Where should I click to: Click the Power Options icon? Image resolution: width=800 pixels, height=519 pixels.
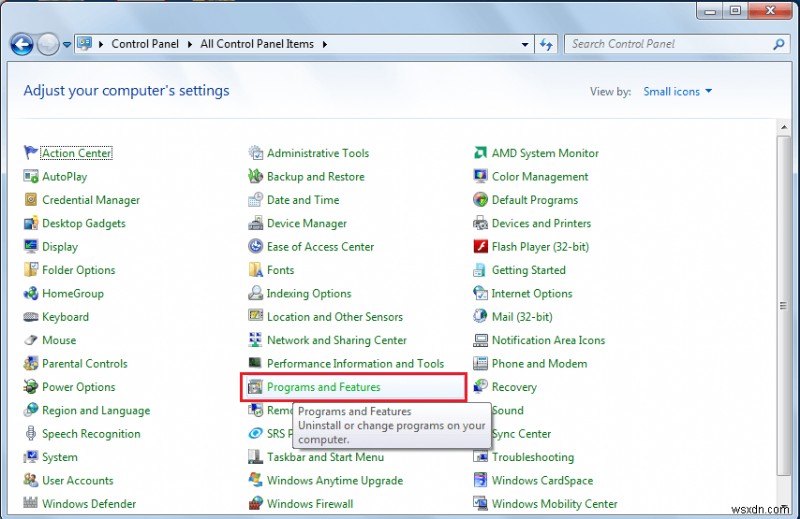[31, 387]
